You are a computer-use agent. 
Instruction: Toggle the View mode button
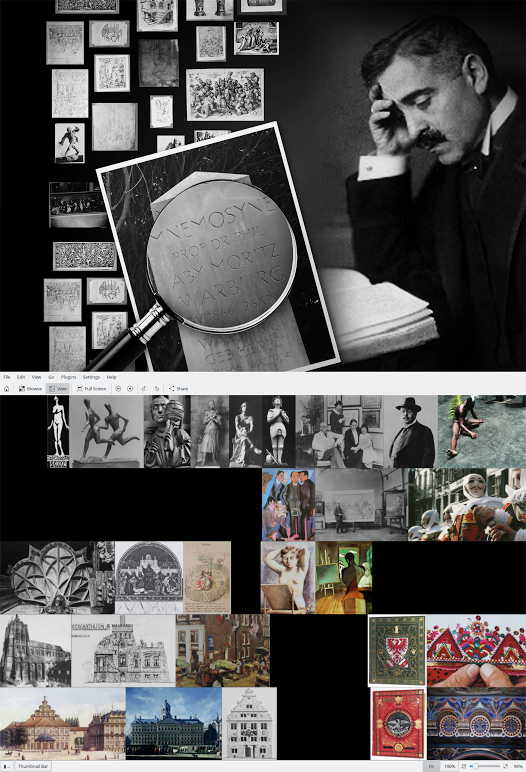click(x=58, y=389)
